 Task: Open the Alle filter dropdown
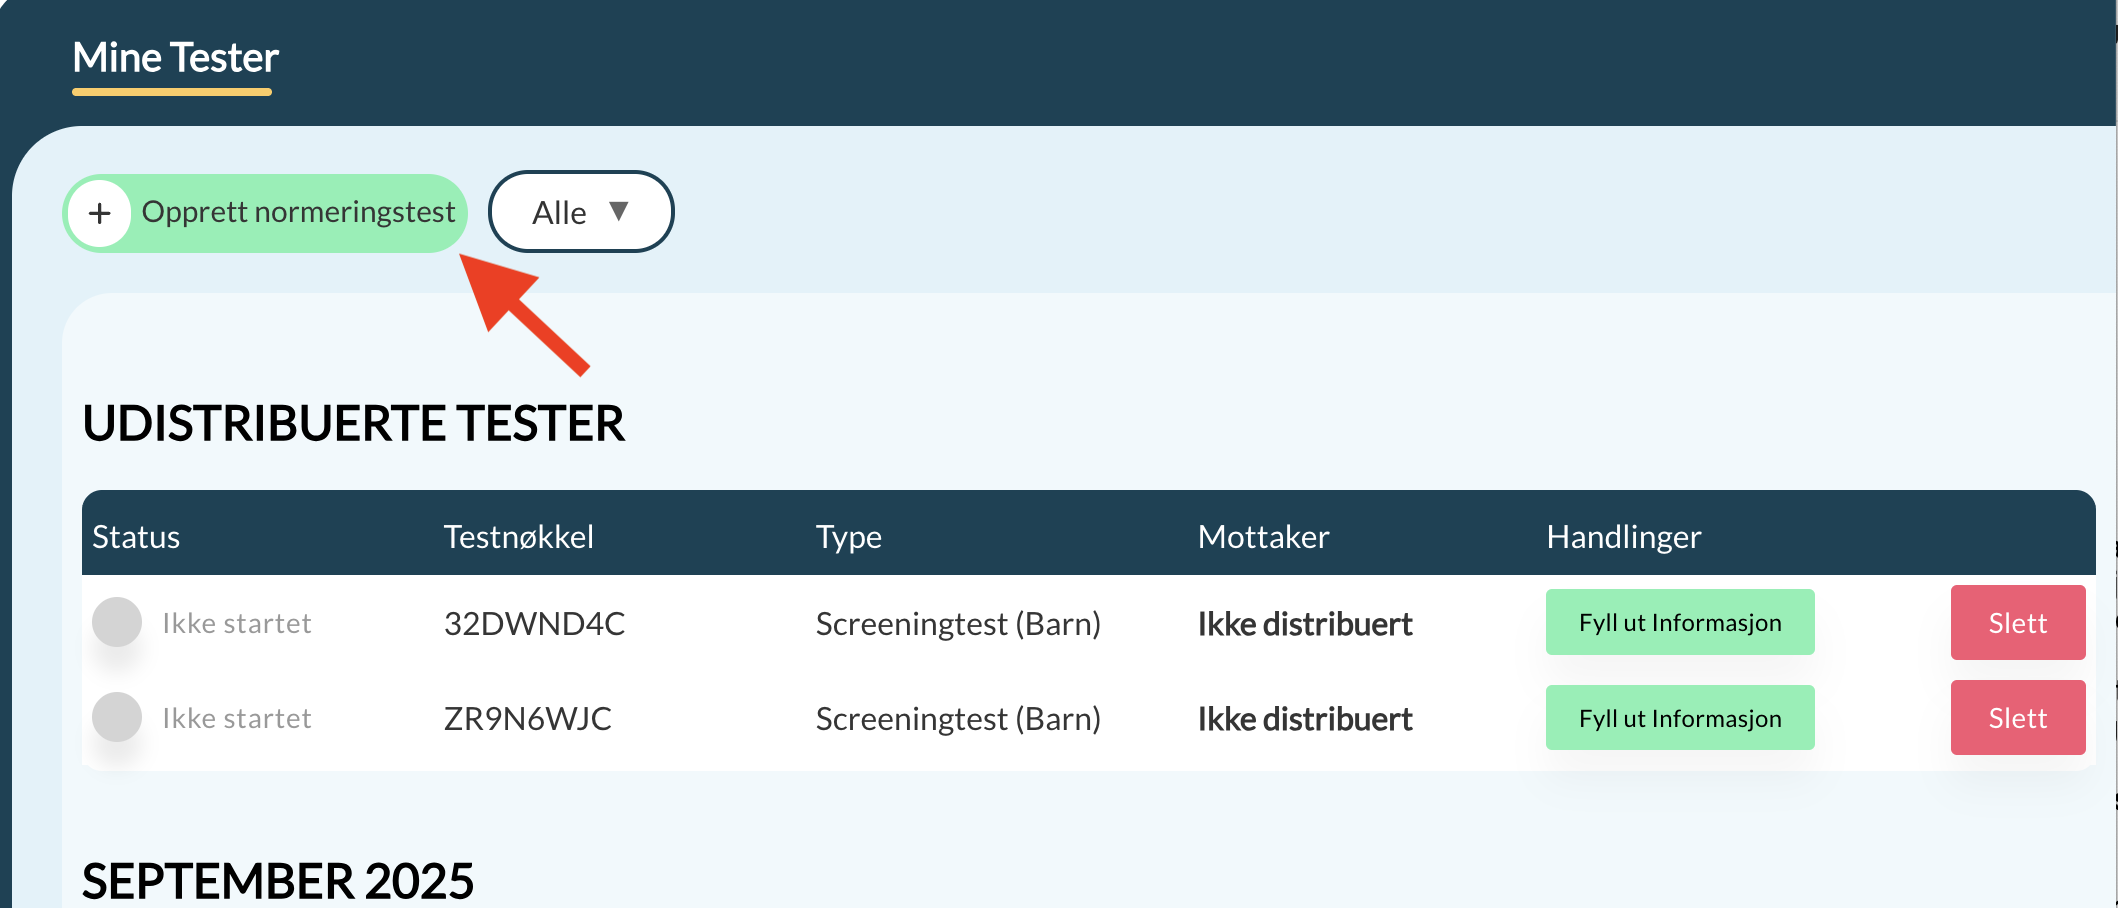[580, 211]
